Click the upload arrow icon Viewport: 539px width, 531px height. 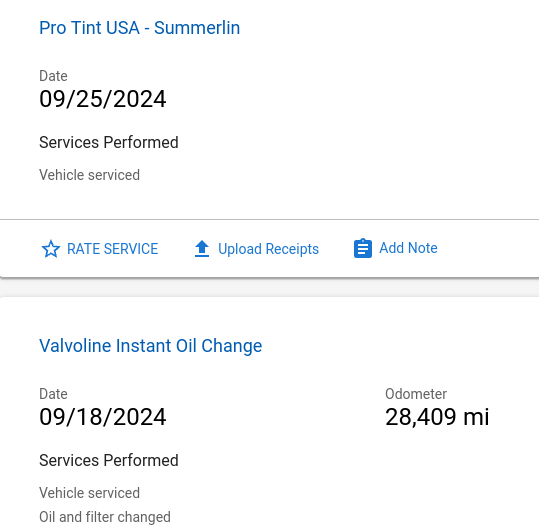point(202,248)
